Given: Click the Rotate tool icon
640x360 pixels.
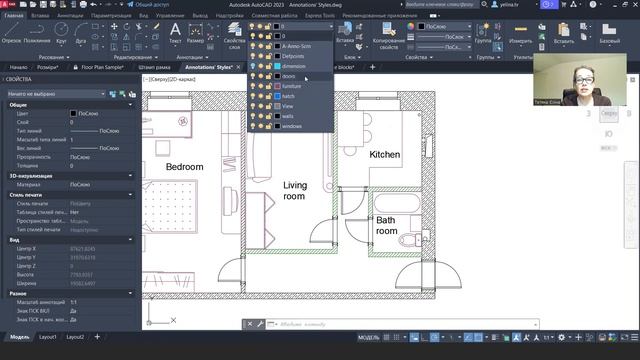Looking at the screenshot, I should pos(127,27).
